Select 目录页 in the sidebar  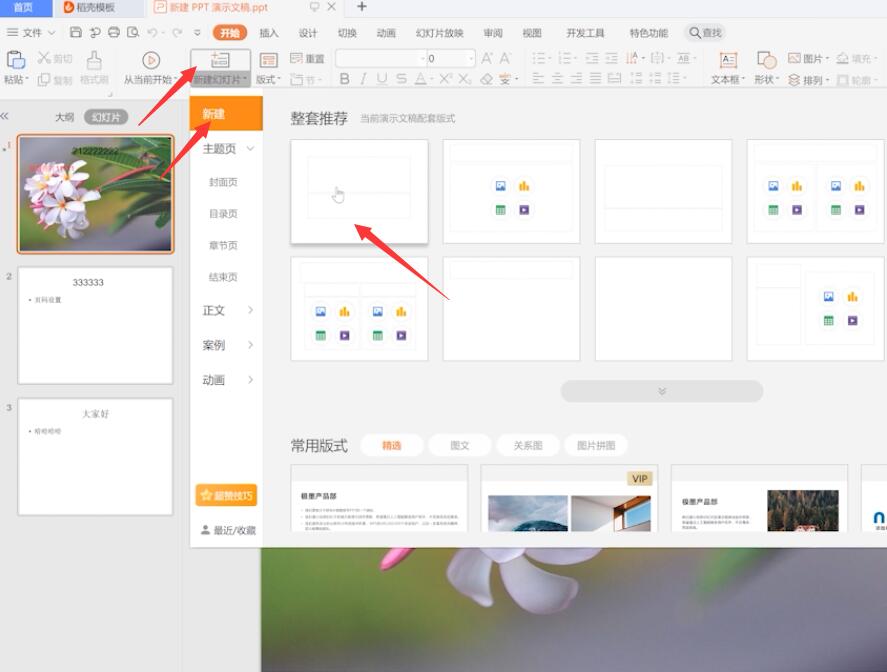(223, 214)
